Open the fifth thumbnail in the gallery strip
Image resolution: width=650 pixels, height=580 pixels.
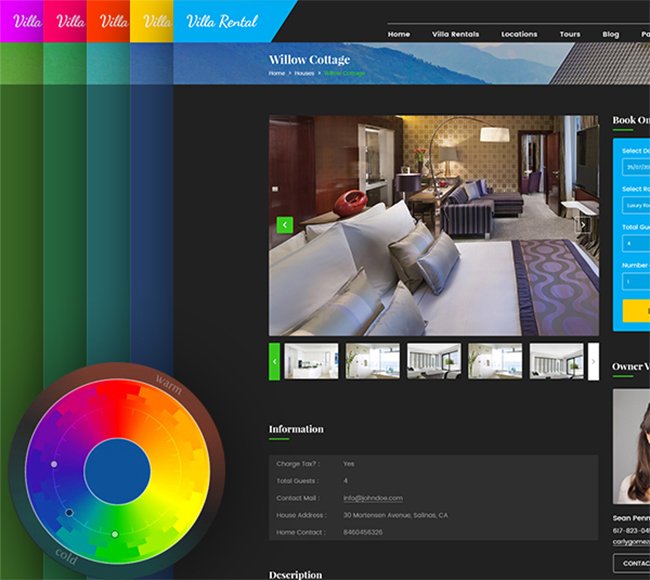tap(556, 361)
